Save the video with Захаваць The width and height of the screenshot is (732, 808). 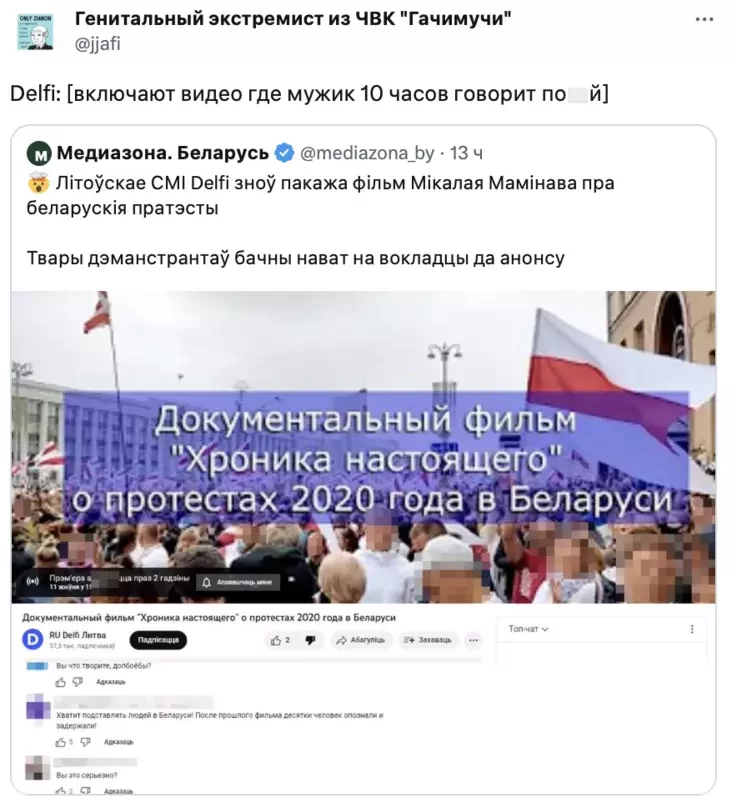428,640
